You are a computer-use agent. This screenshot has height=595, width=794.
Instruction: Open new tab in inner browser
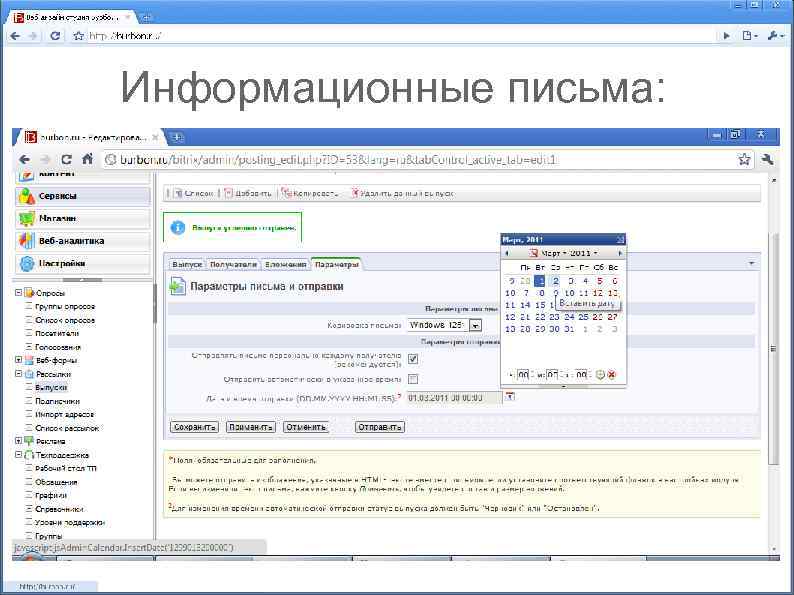click(x=177, y=137)
